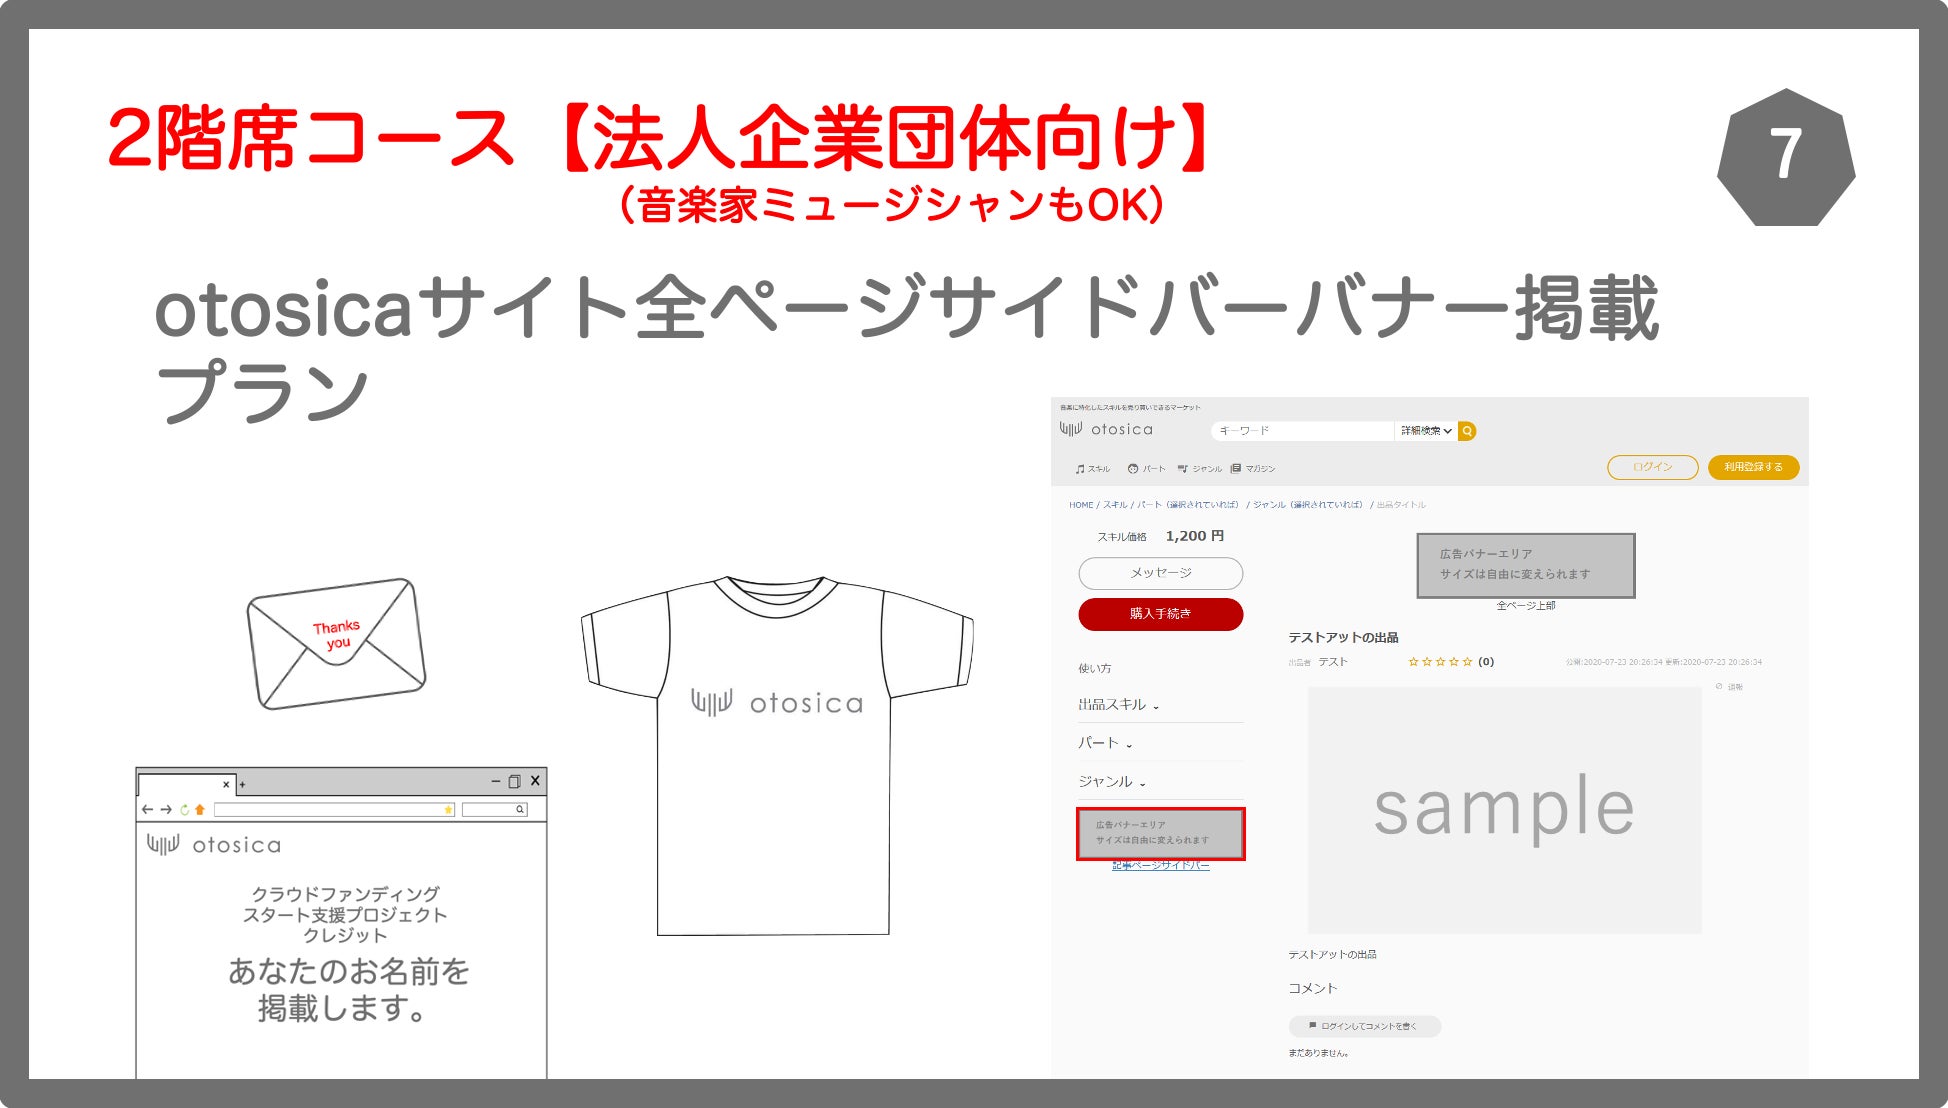Click the otosica logo in site header

coord(1106,429)
